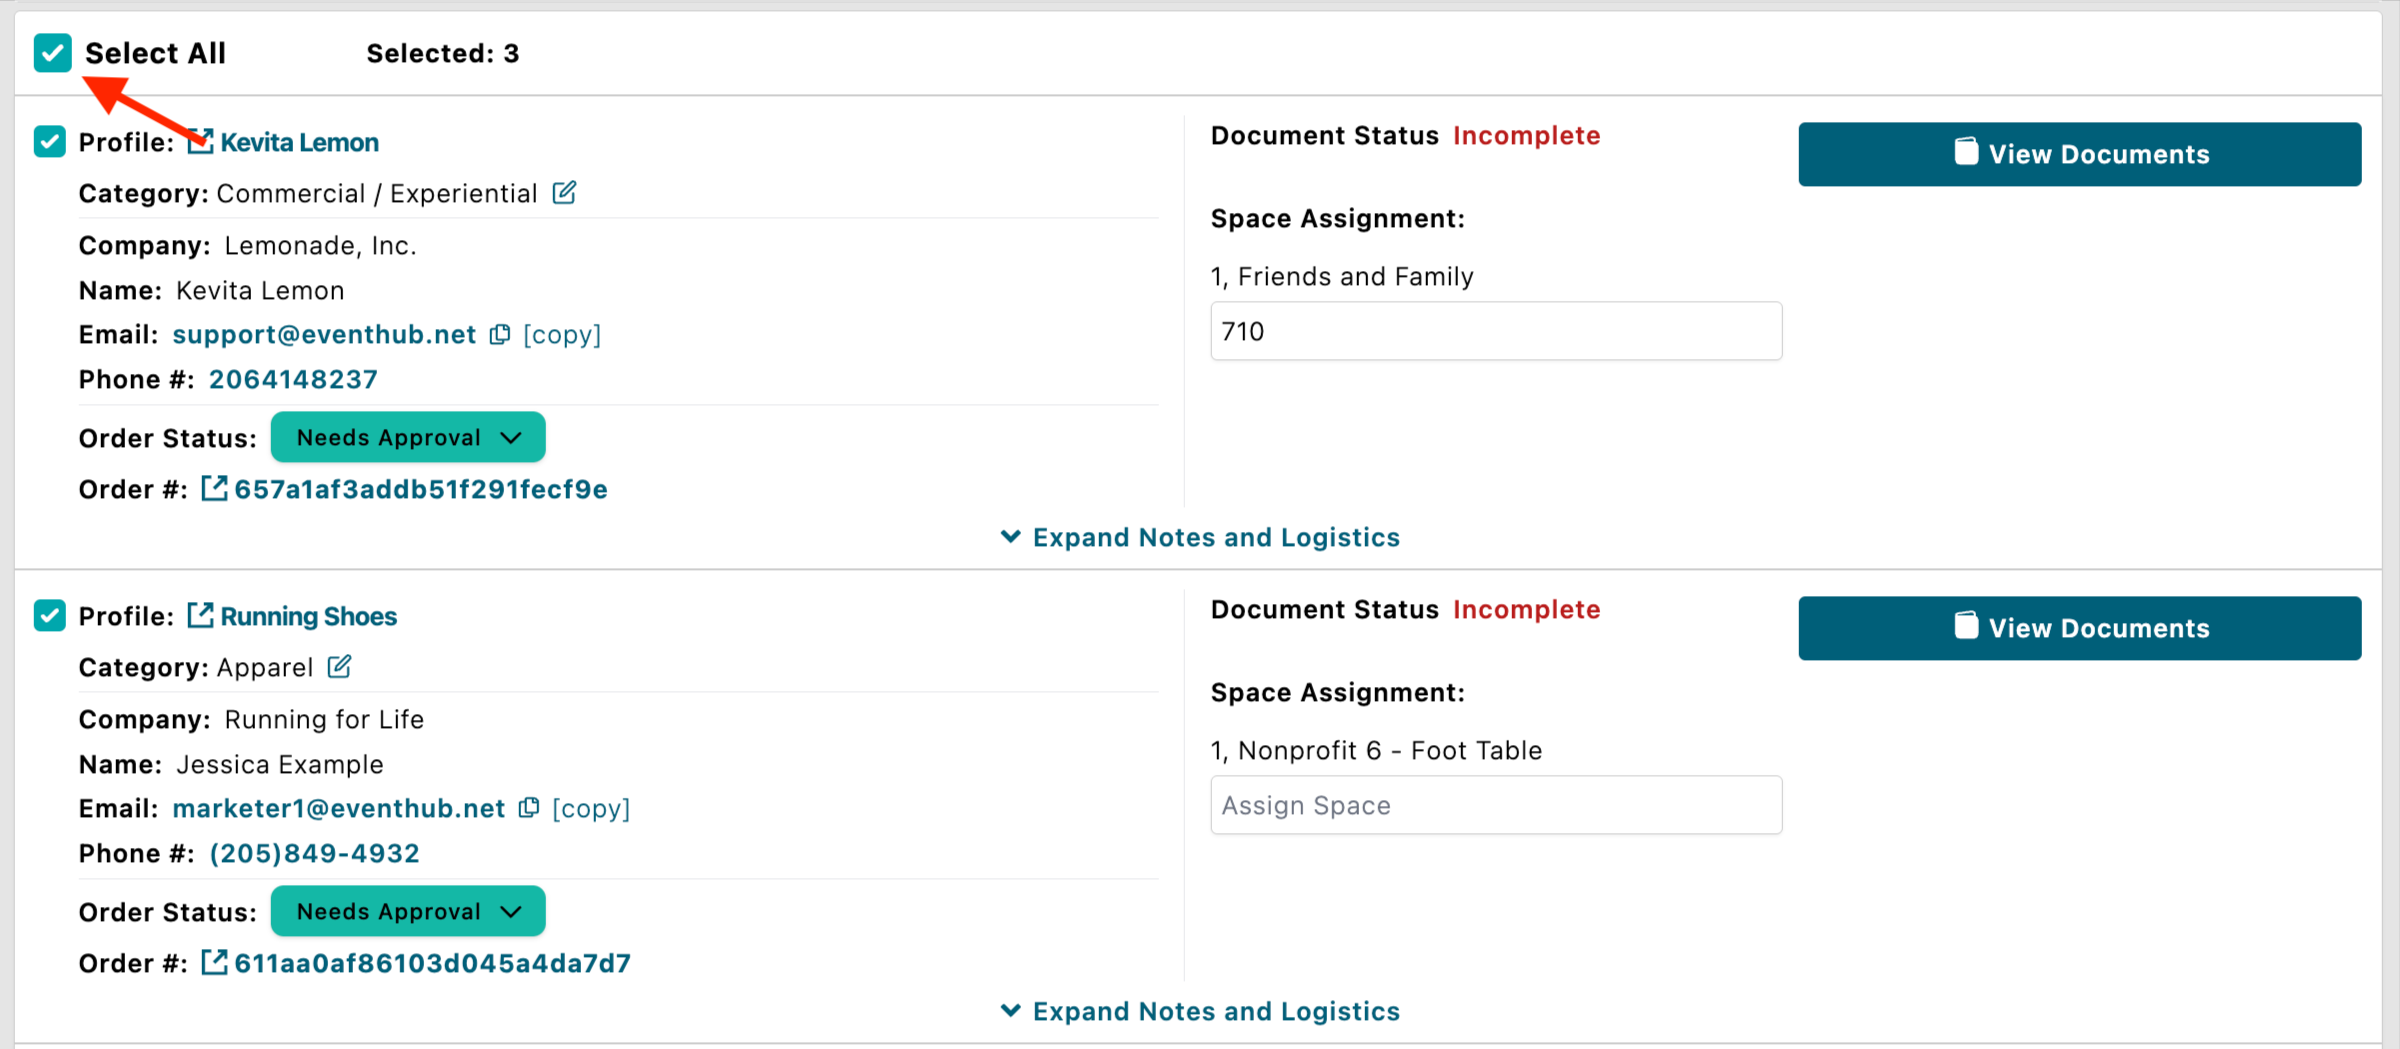2400x1049 pixels.
Task: Click copy icon next to marketer1@eventhub.net
Action: tap(529, 808)
